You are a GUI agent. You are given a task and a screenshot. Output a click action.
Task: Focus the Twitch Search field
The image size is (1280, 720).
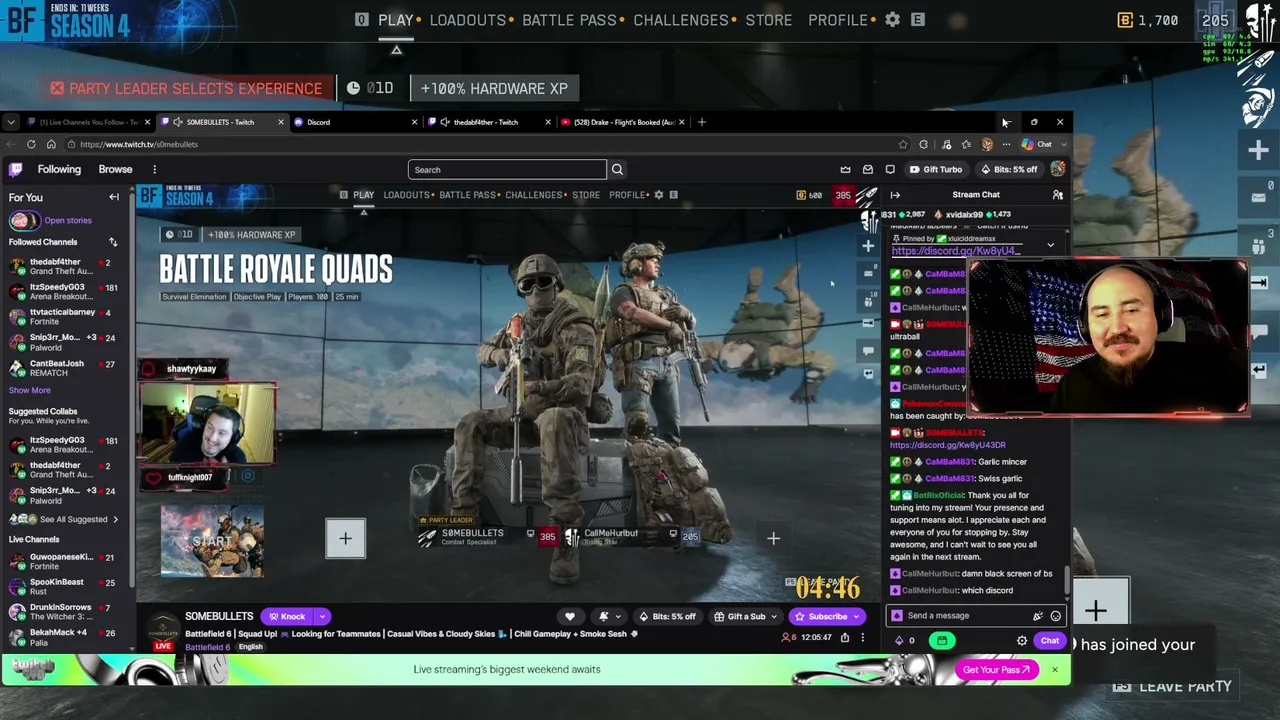pyautogui.click(x=507, y=170)
